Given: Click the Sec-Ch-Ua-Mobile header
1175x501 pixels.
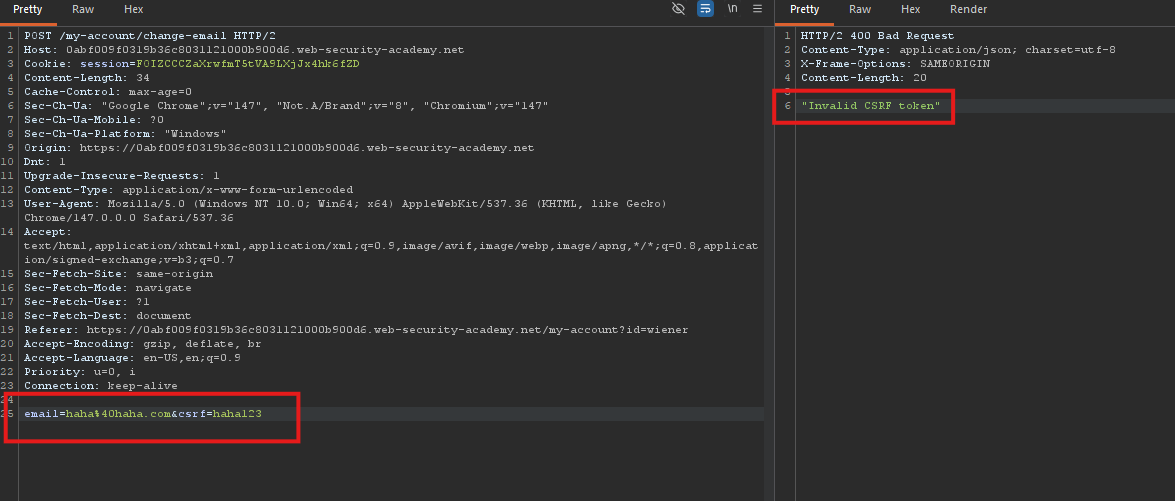Looking at the screenshot, I should 94,120.
